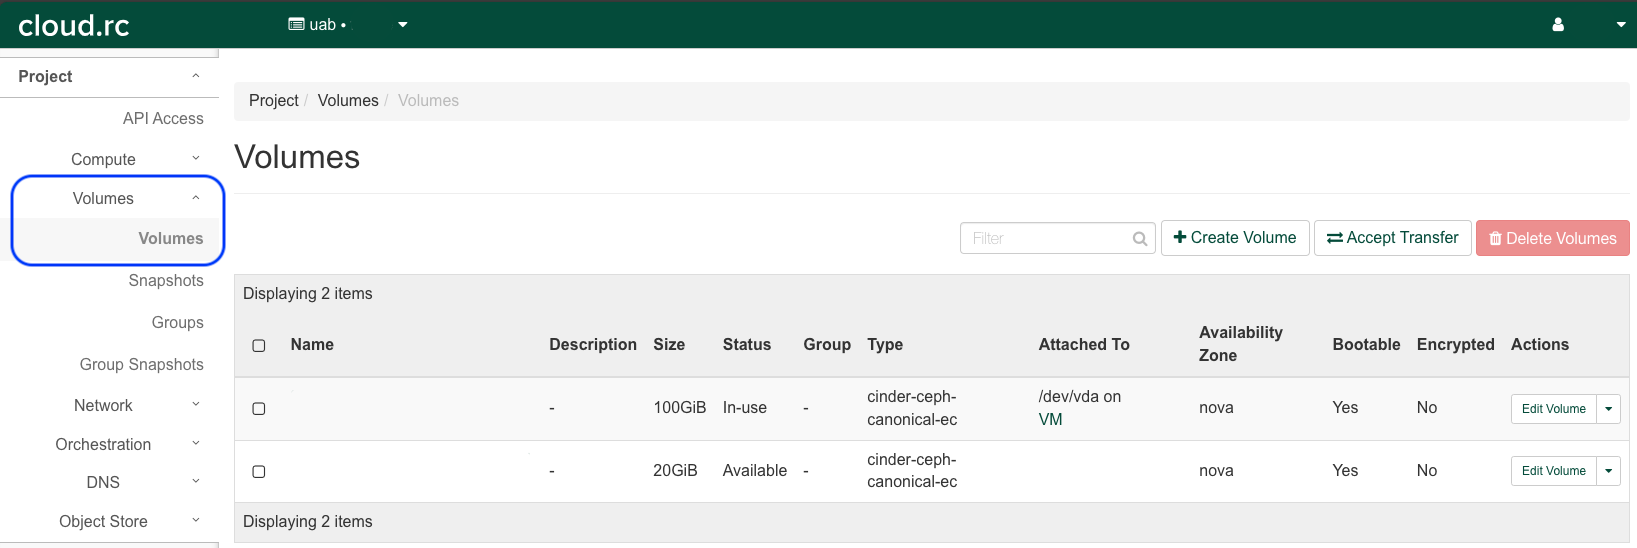Open the uab project selector dropdown
The height and width of the screenshot is (548, 1637).
(402, 25)
